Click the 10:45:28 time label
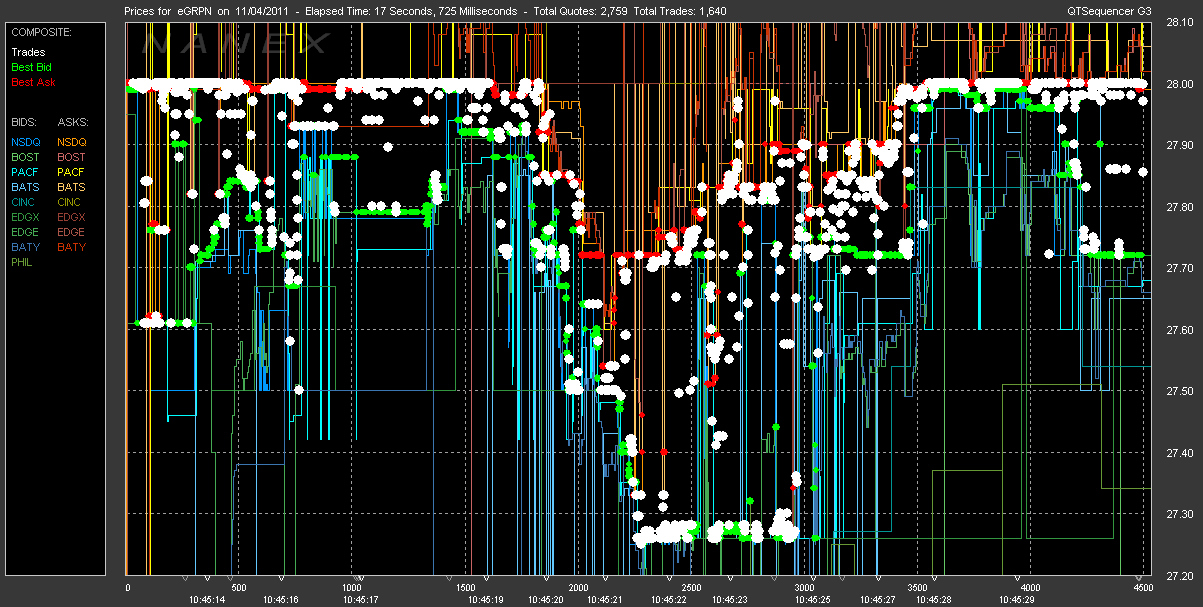Image resolution: width=1203 pixels, height=607 pixels. pyautogui.click(x=932, y=599)
